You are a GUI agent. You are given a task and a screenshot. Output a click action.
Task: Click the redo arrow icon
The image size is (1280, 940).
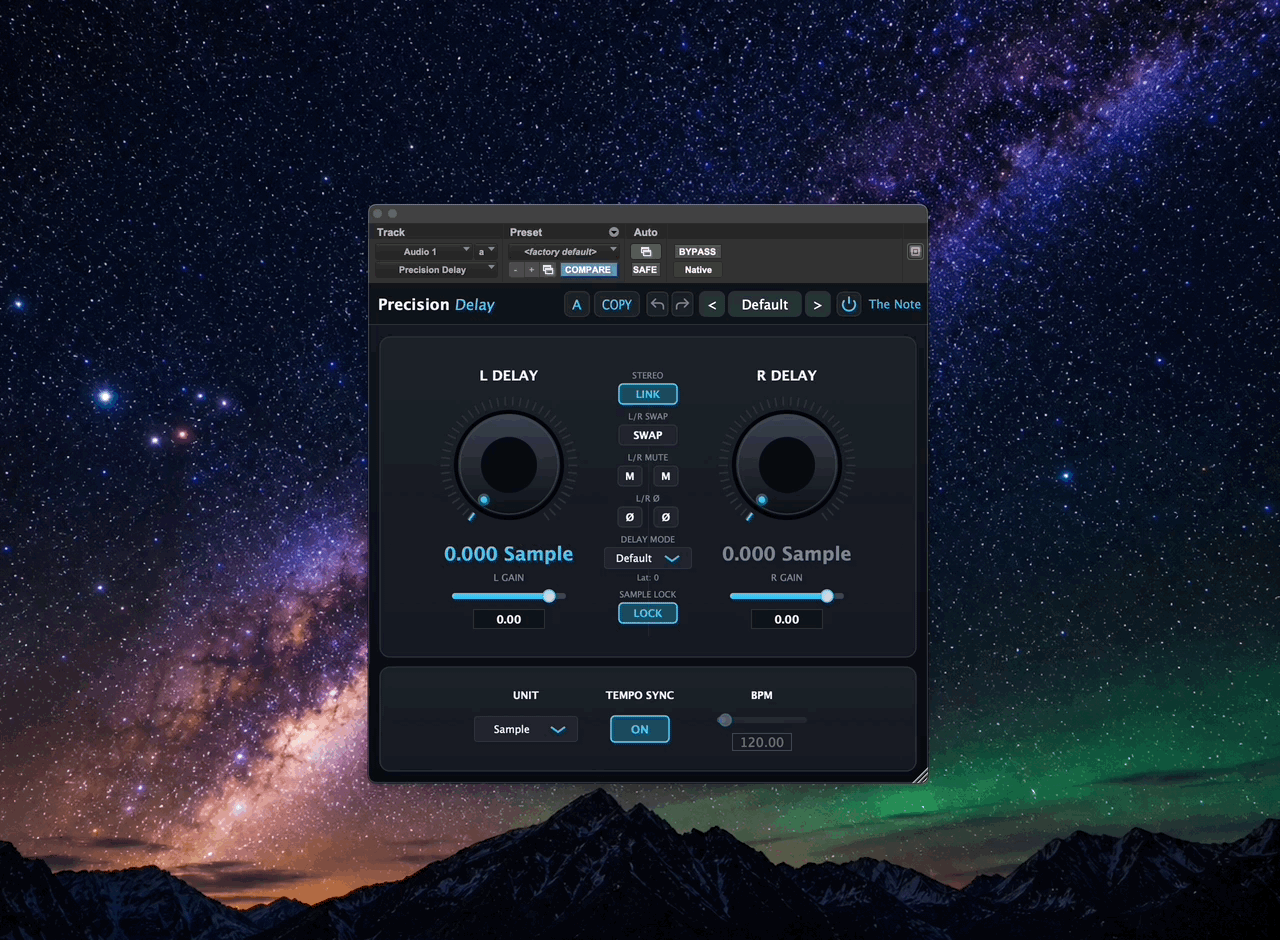click(x=682, y=305)
